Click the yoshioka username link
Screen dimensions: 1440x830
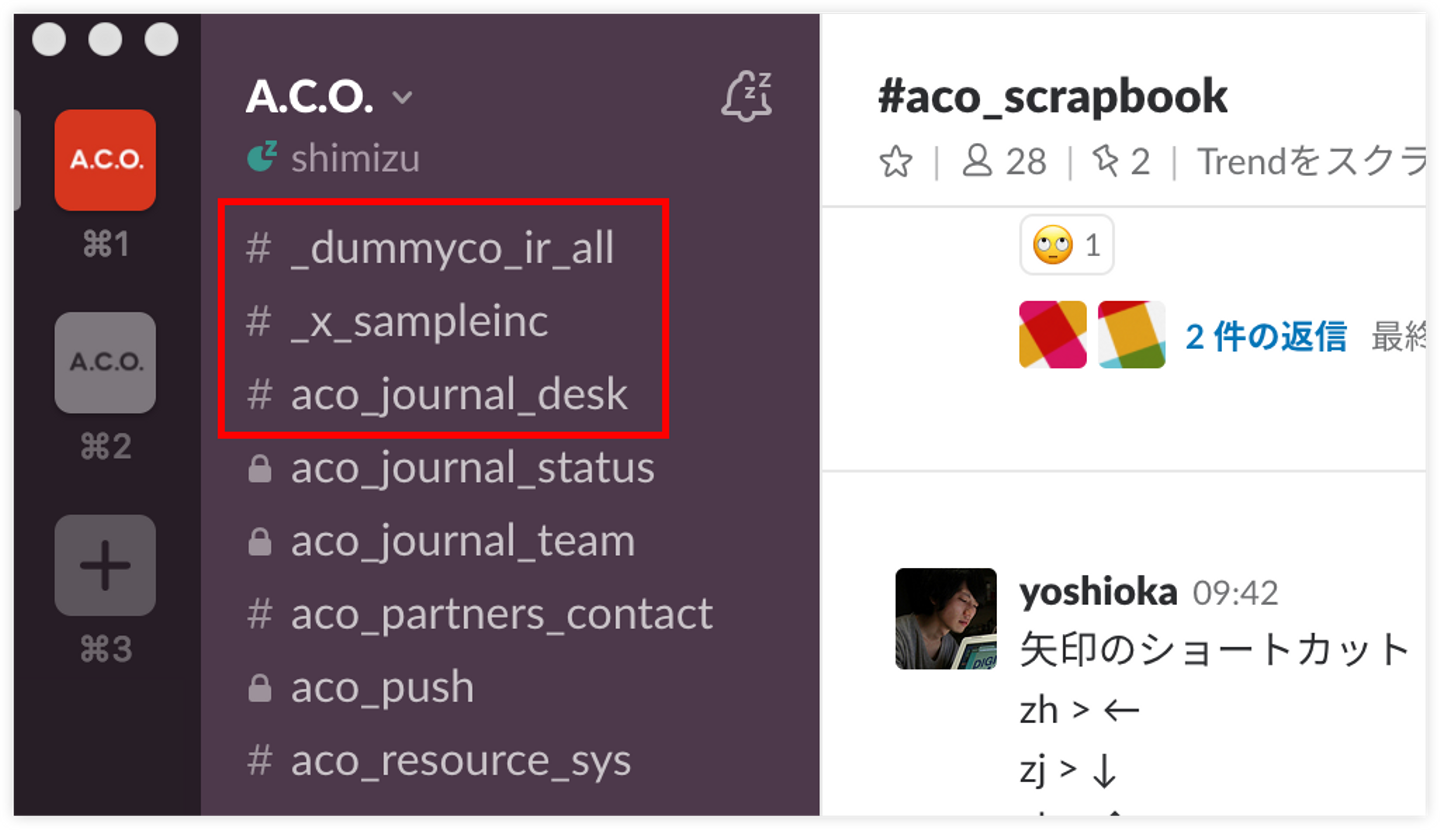(1097, 593)
